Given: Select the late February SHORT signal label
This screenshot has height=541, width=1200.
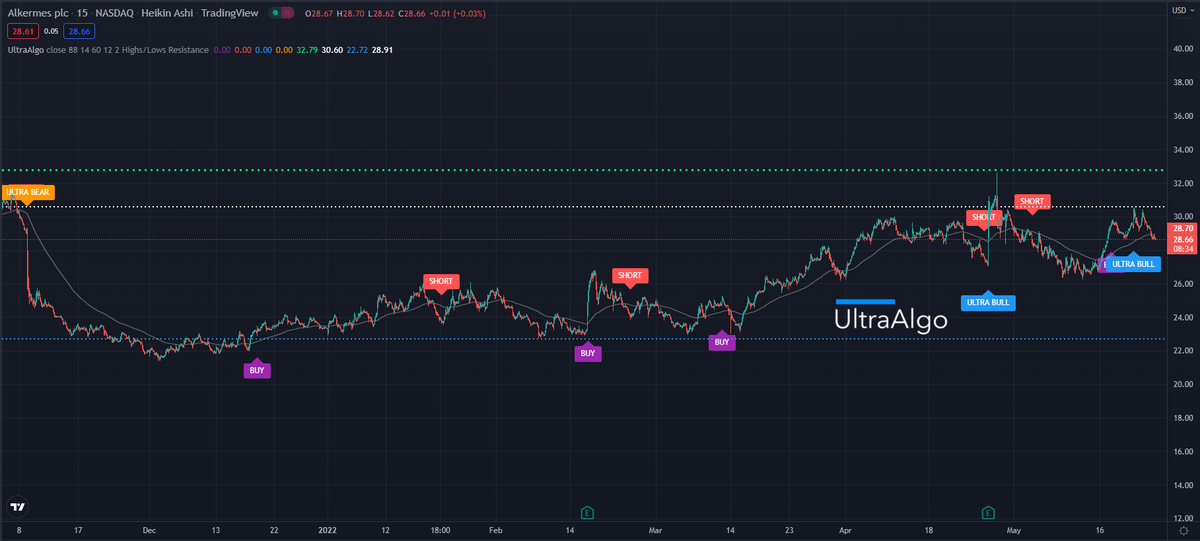Looking at the screenshot, I should [630, 276].
